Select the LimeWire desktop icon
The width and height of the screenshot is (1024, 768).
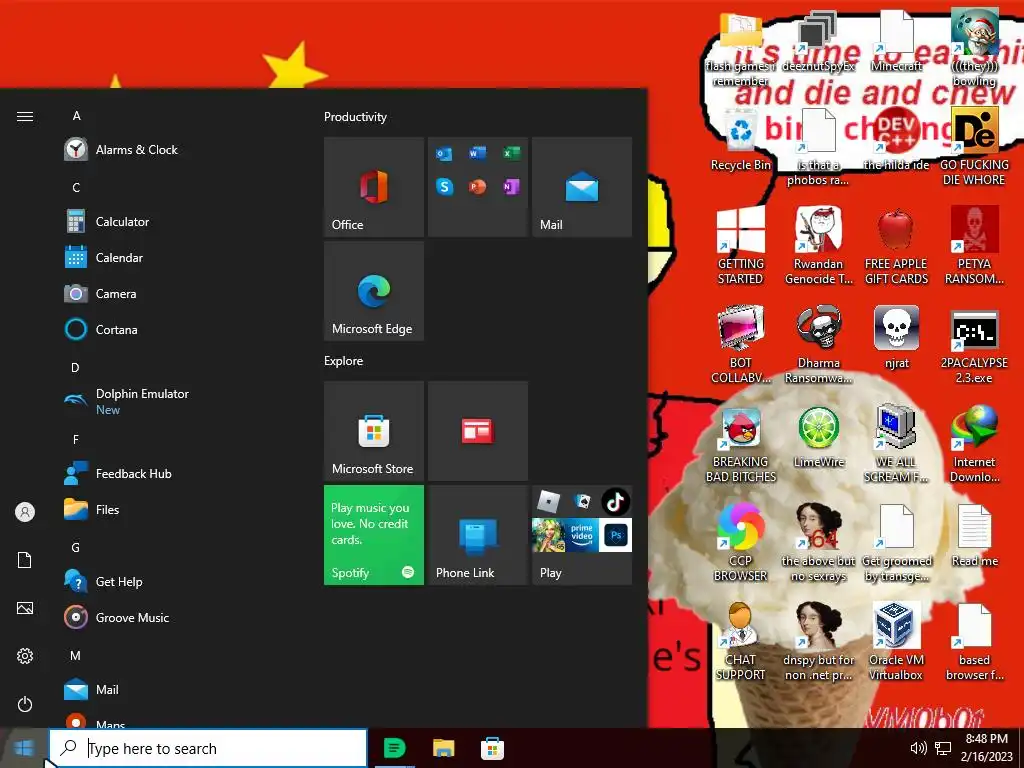(818, 436)
